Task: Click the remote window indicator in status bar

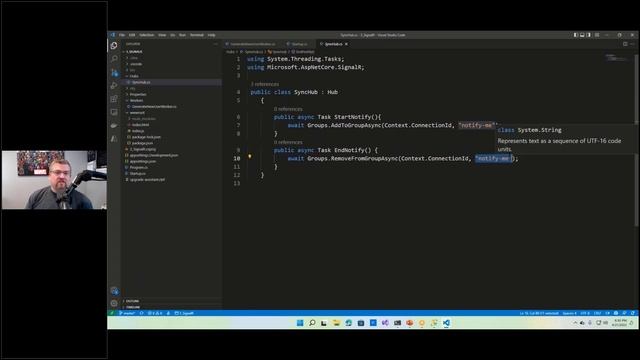Action: pyautogui.click(x=112, y=313)
